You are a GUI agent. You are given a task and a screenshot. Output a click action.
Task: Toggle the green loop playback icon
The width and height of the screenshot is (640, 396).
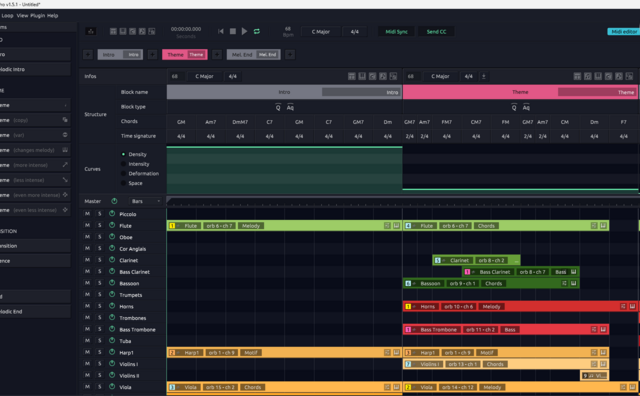pos(257,31)
